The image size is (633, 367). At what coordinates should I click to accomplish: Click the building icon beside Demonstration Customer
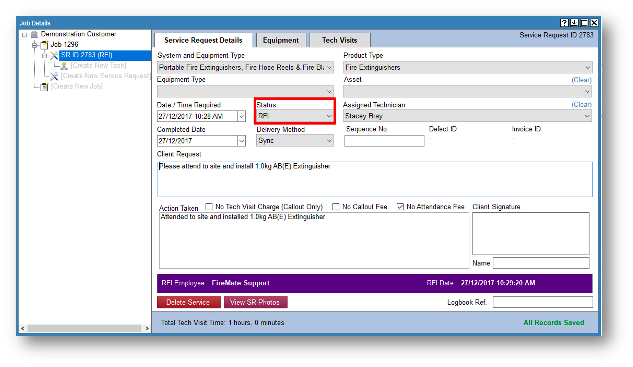click(34, 35)
